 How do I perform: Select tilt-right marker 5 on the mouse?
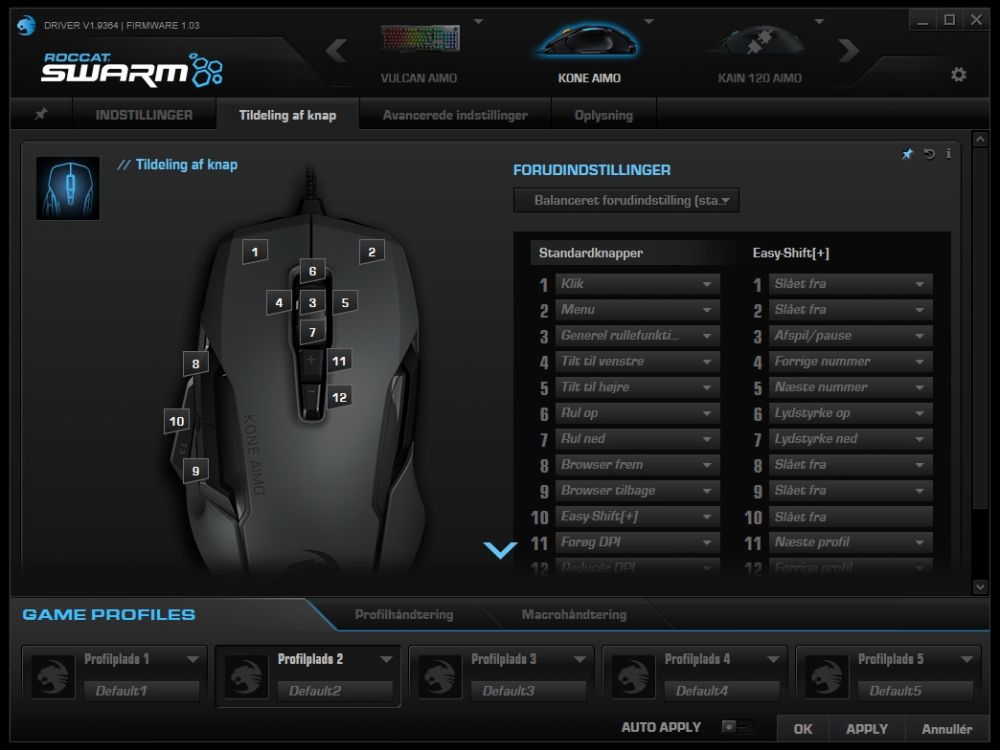[x=345, y=302]
